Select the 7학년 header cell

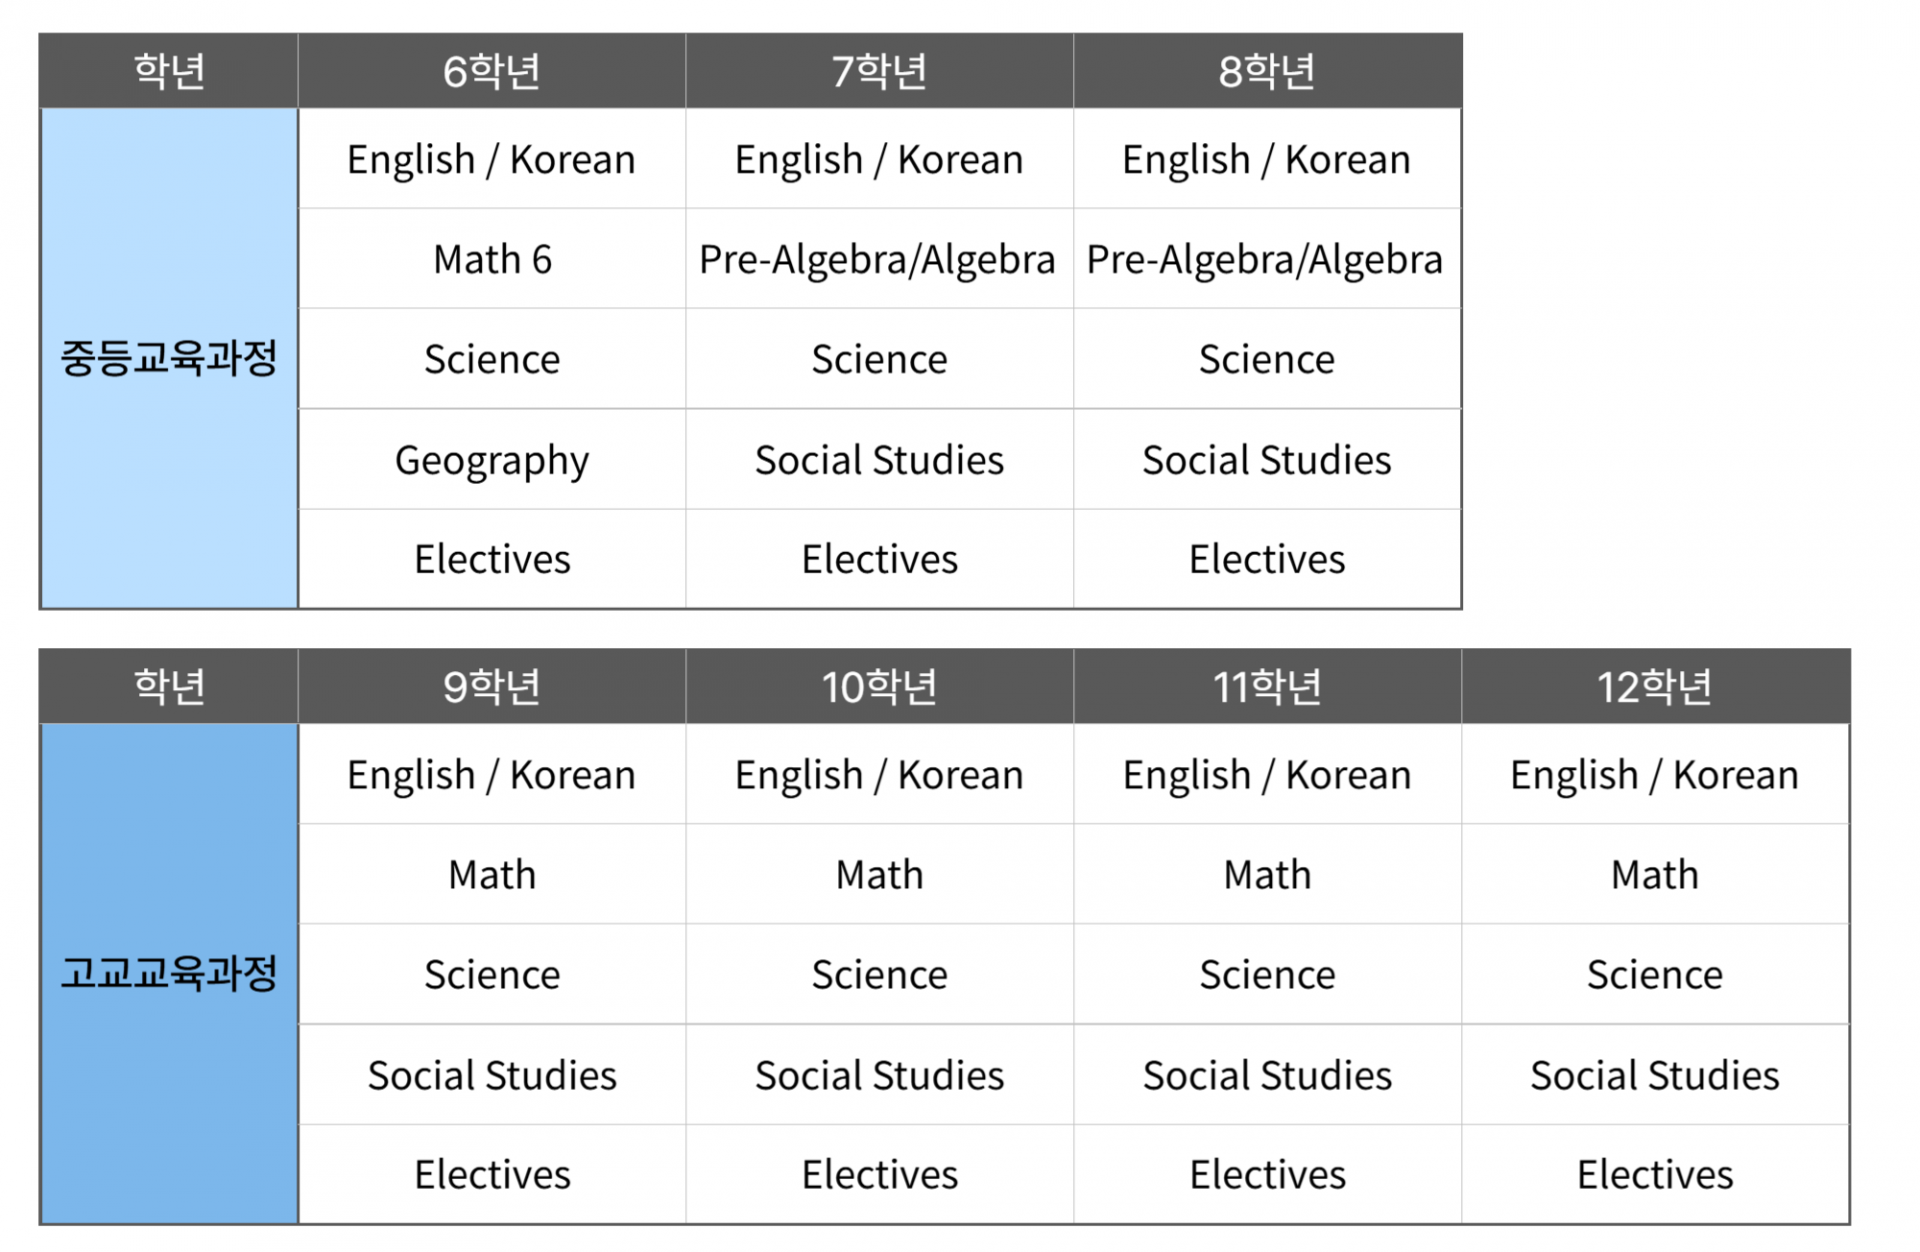coord(879,71)
